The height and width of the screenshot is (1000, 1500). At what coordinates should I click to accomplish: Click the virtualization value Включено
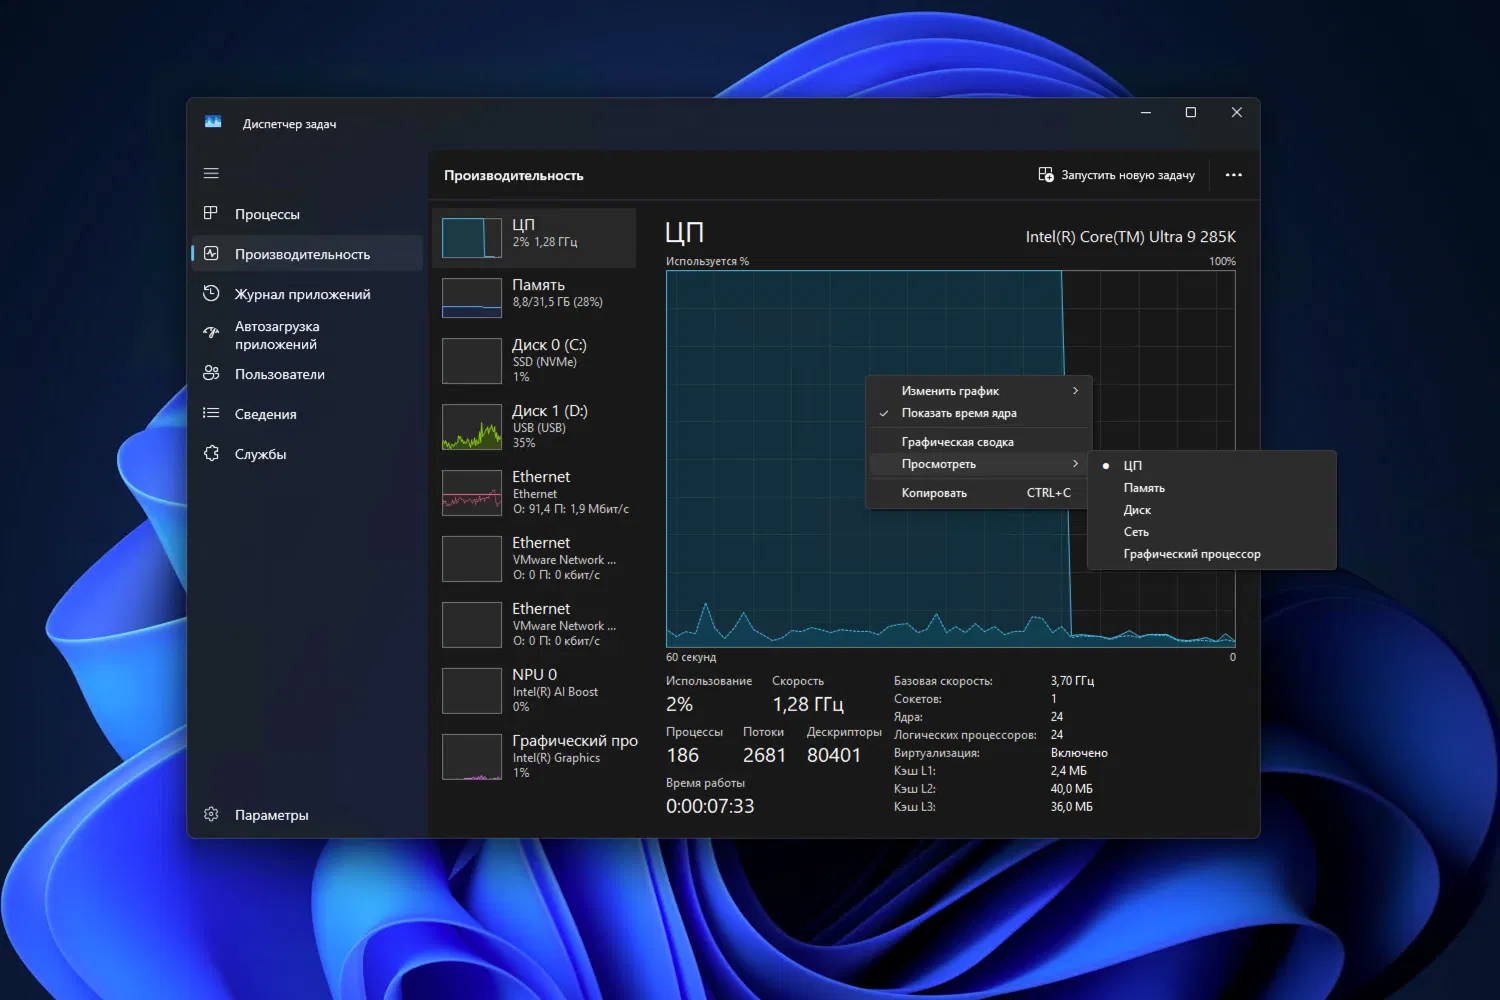pos(1079,753)
